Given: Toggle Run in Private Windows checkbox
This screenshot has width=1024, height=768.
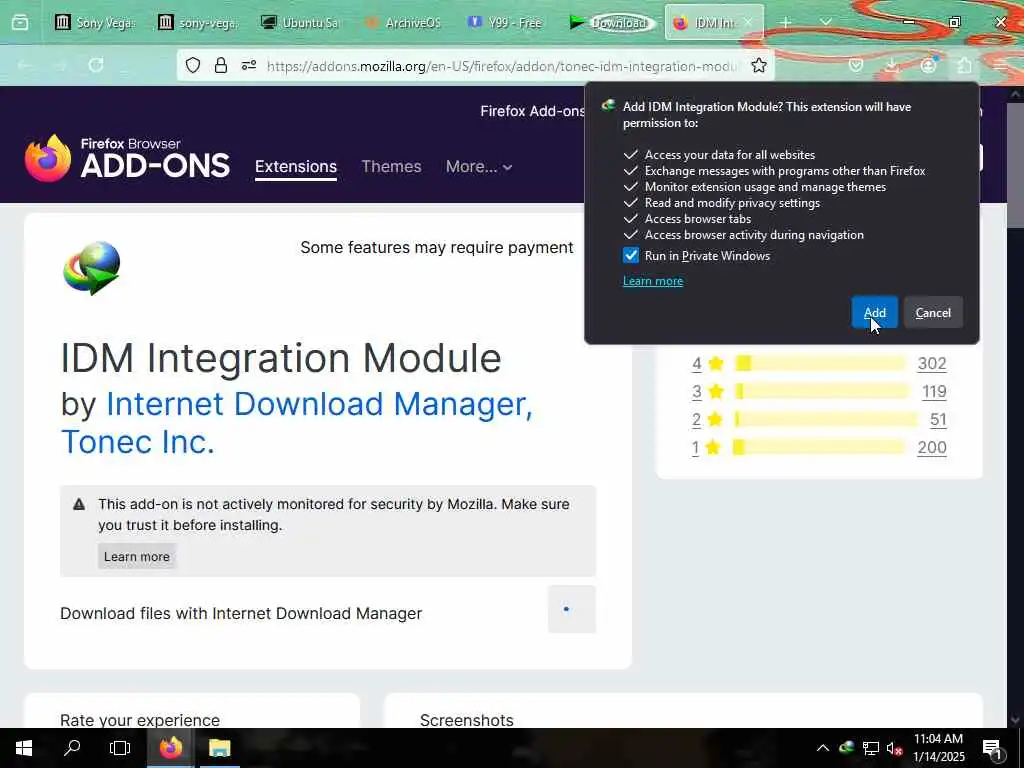Looking at the screenshot, I should pyautogui.click(x=630, y=255).
